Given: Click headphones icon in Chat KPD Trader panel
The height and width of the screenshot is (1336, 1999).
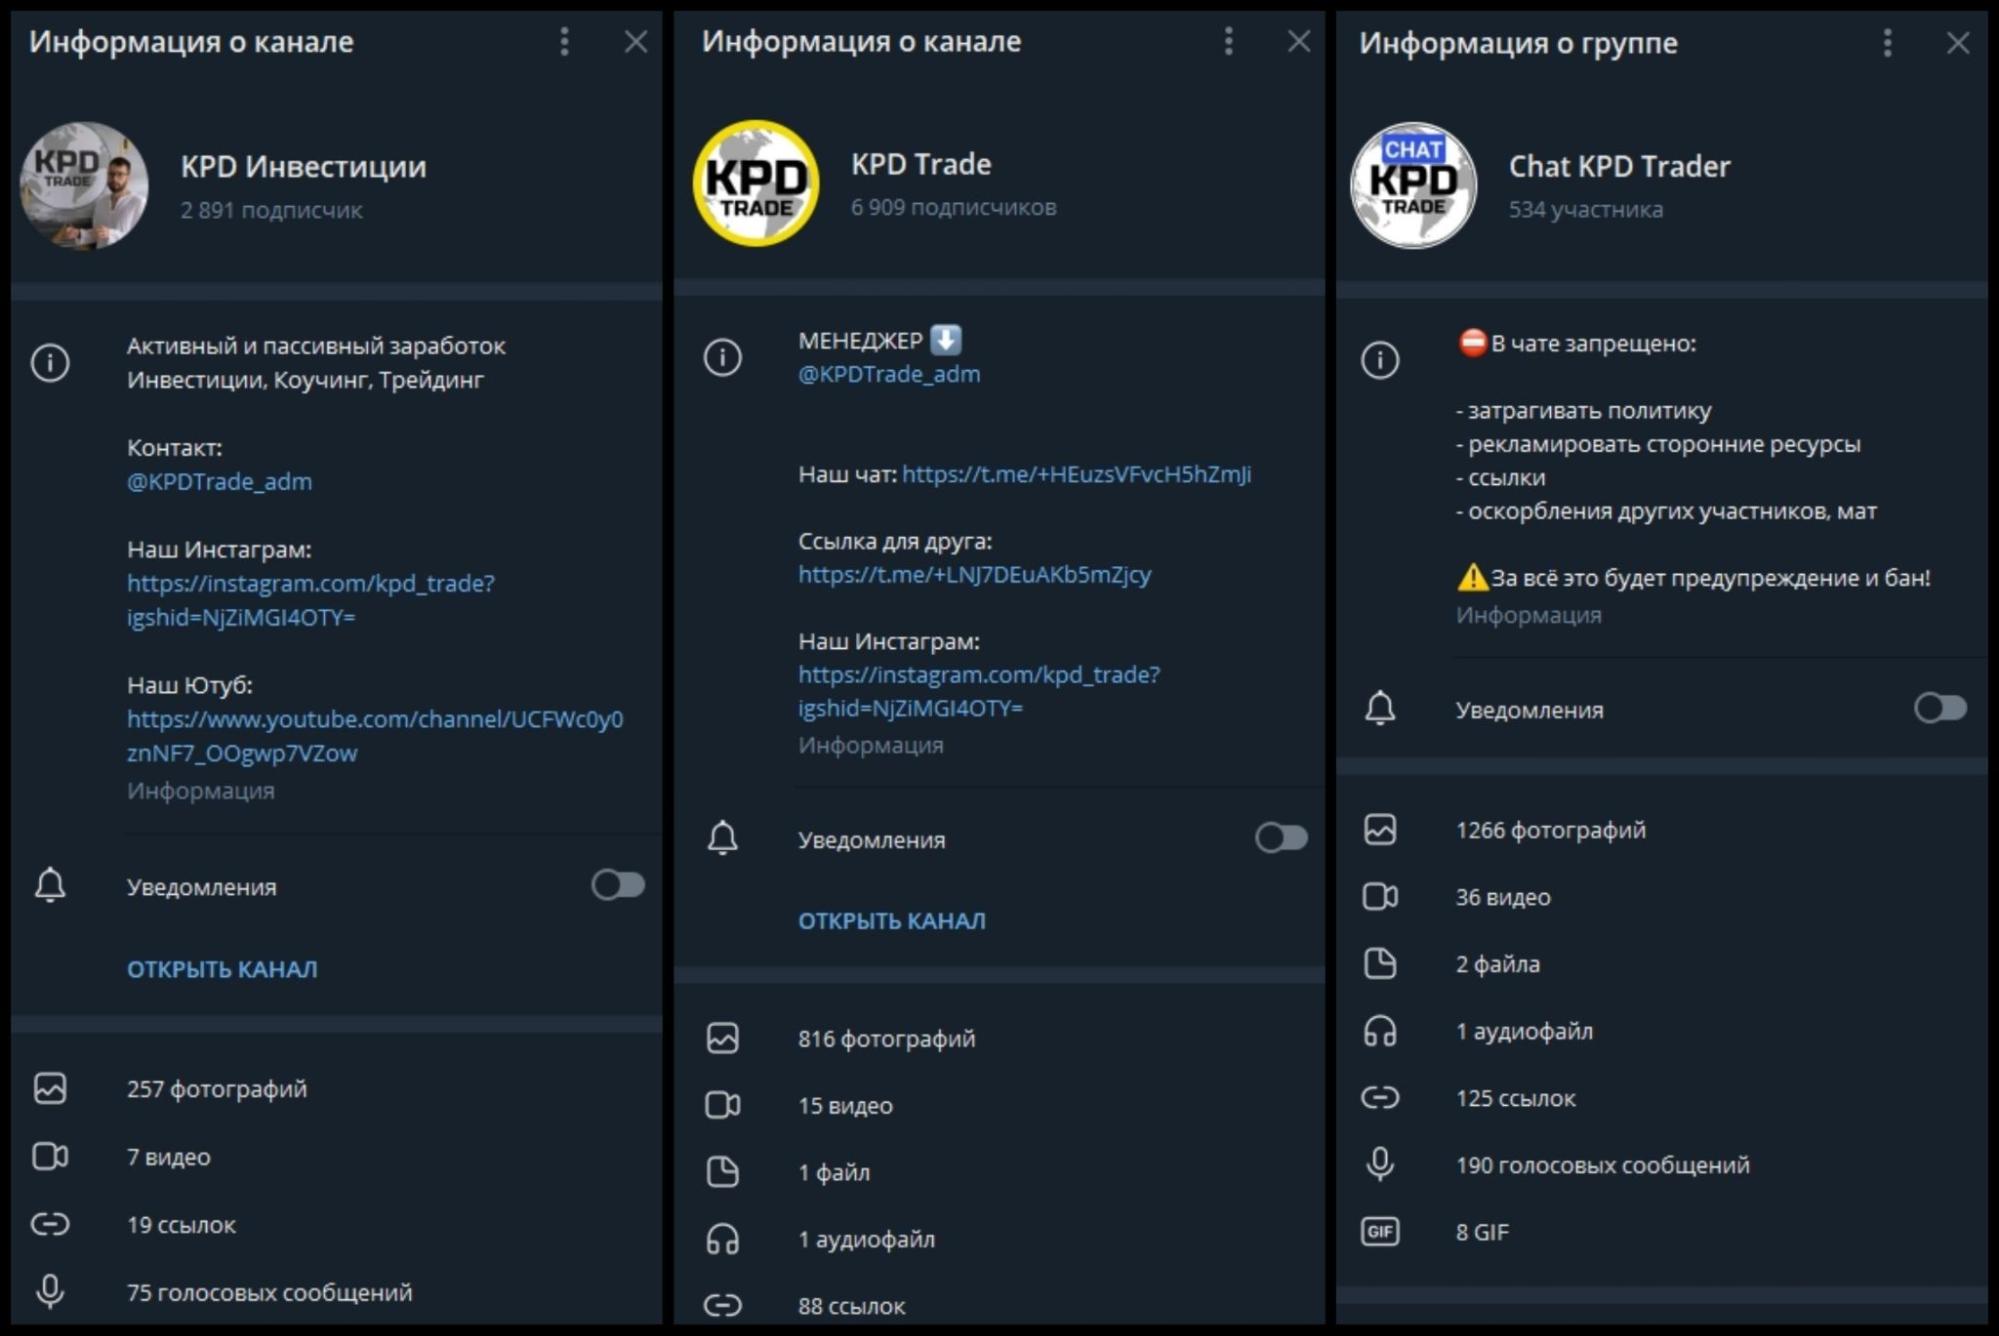Looking at the screenshot, I should coord(1380,1030).
